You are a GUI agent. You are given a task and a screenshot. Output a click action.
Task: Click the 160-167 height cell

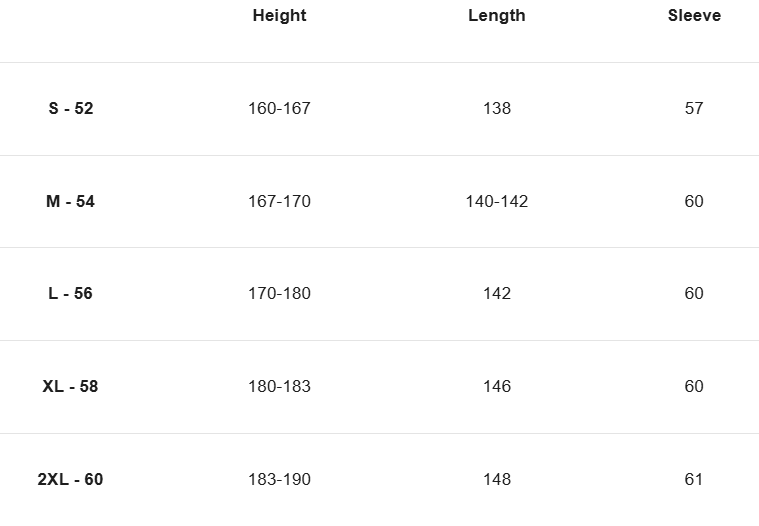click(x=279, y=108)
